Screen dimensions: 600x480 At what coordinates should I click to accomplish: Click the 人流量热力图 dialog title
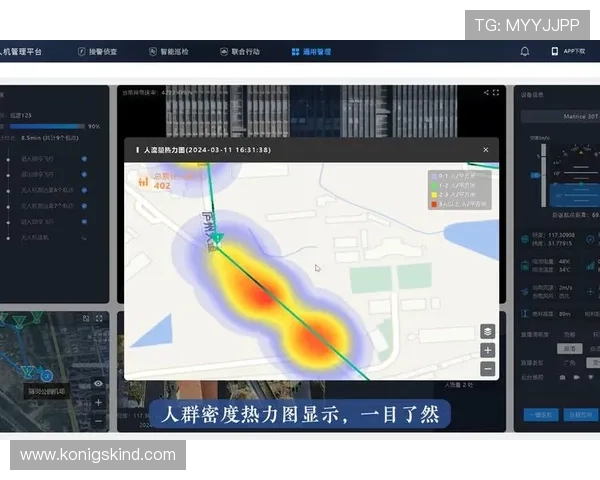(x=207, y=150)
